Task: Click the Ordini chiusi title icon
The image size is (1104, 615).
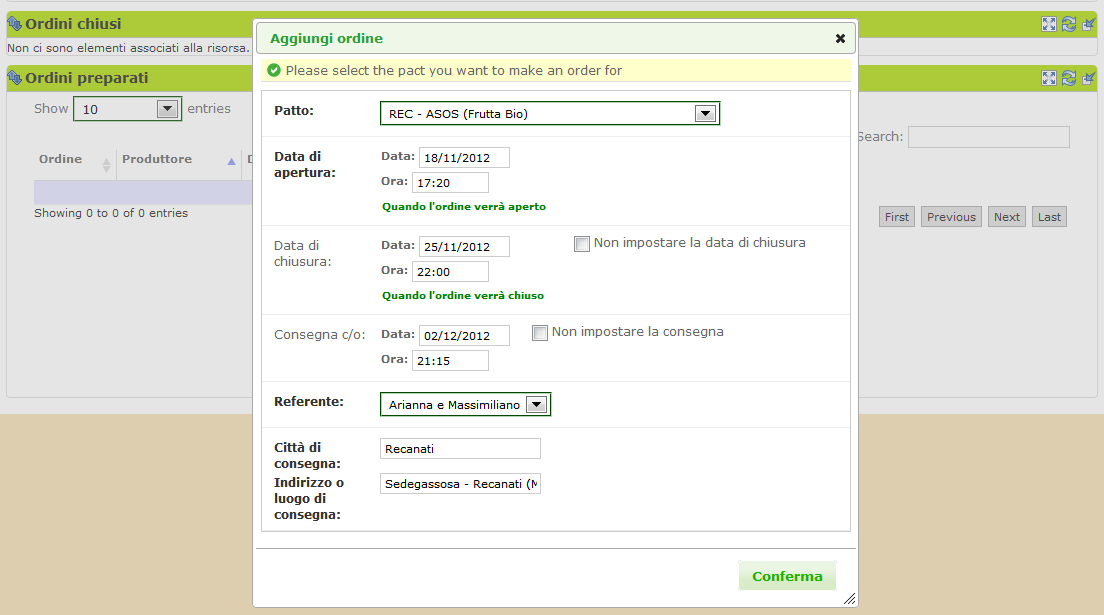Action: coord(15,24)
